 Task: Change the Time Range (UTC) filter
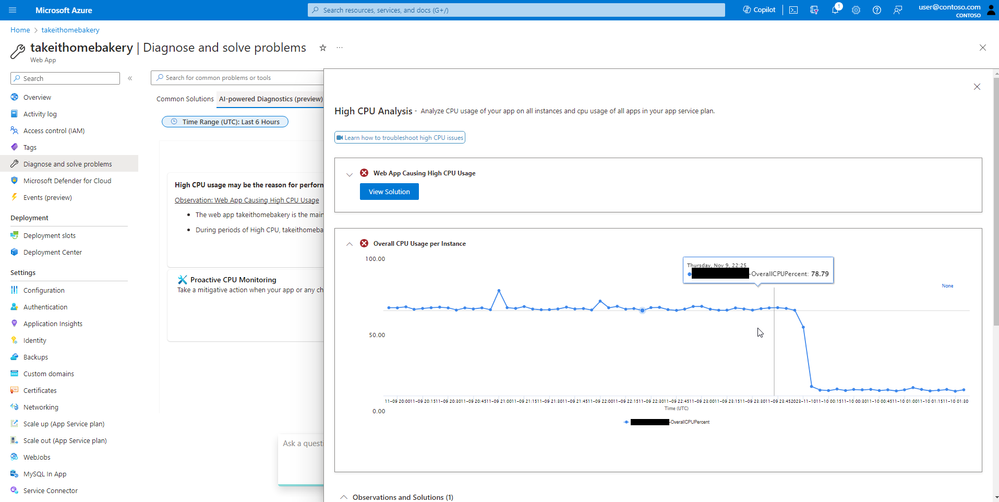(225, 122)
